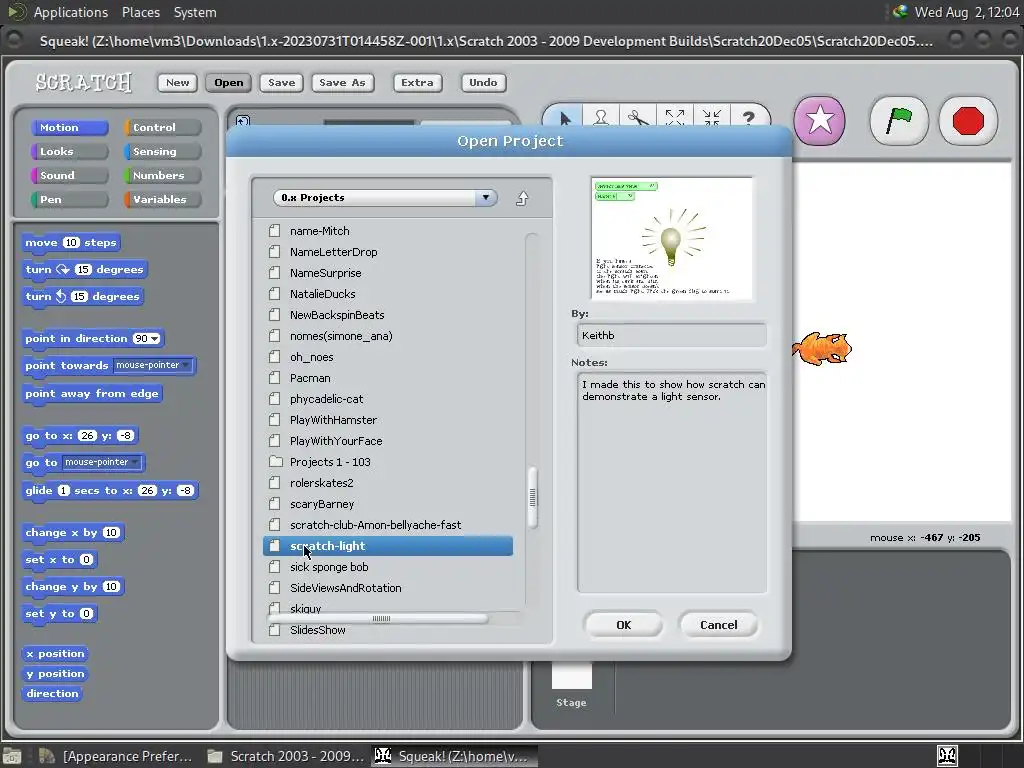Click the Applications menu logo icon

click(x=17, y=12)
